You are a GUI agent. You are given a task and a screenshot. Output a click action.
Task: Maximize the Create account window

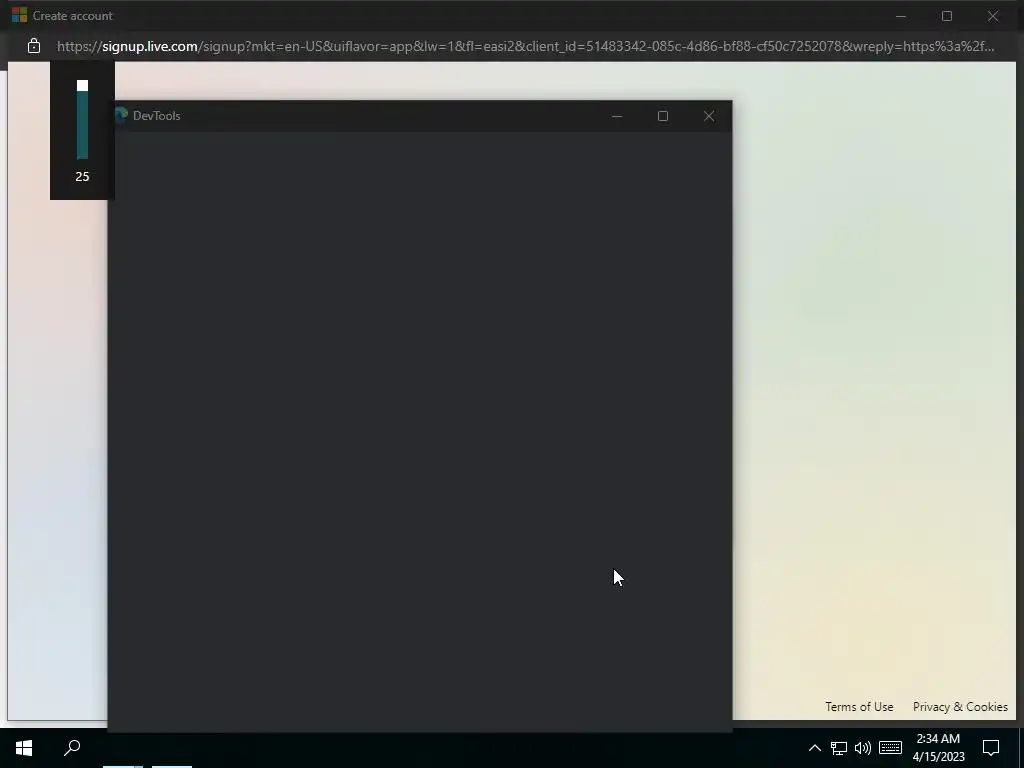(947, 16)
